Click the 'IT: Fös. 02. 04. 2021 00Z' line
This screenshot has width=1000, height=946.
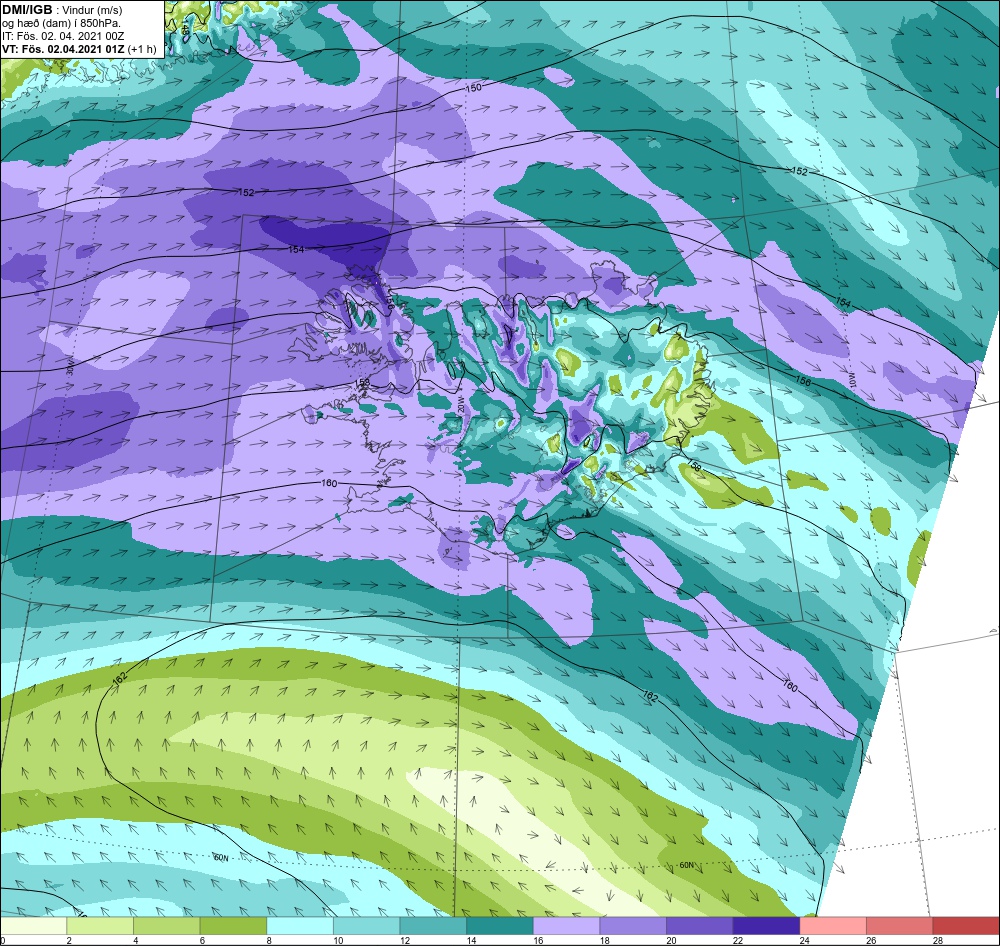[65, 36]
